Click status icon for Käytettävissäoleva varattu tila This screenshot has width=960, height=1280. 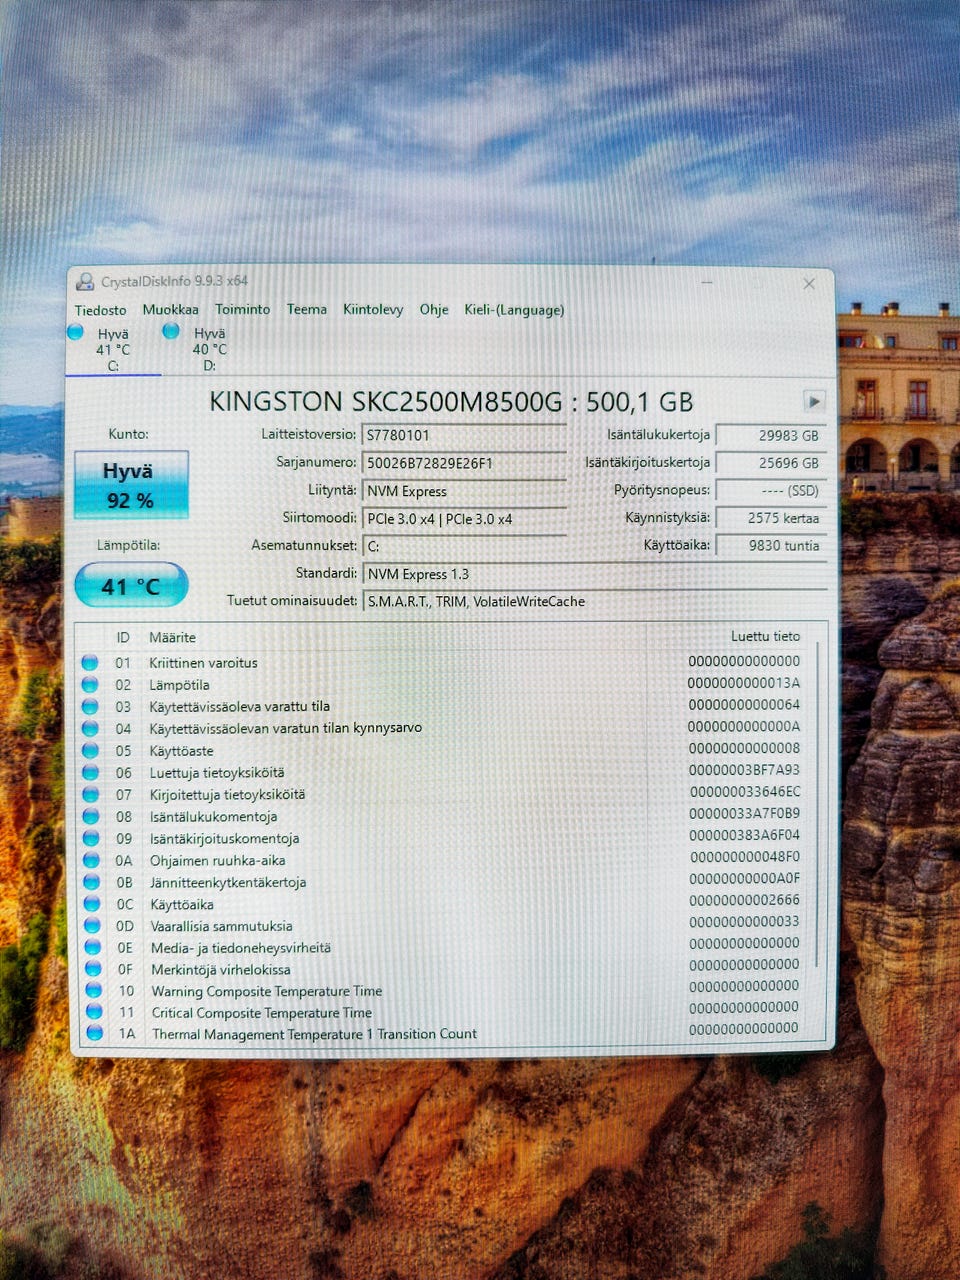[x=90, y=706]
